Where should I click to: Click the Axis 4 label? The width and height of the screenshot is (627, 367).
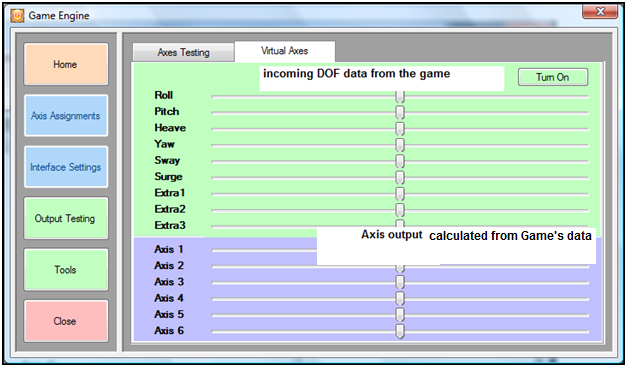tap(169, 299)
